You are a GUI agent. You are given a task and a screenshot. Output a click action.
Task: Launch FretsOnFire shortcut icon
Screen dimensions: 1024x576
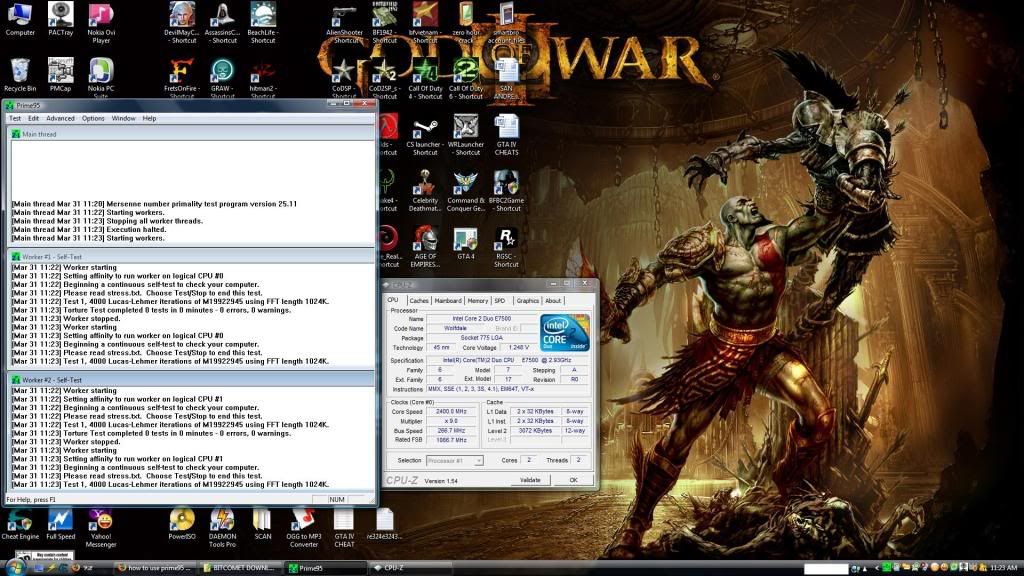181,78
